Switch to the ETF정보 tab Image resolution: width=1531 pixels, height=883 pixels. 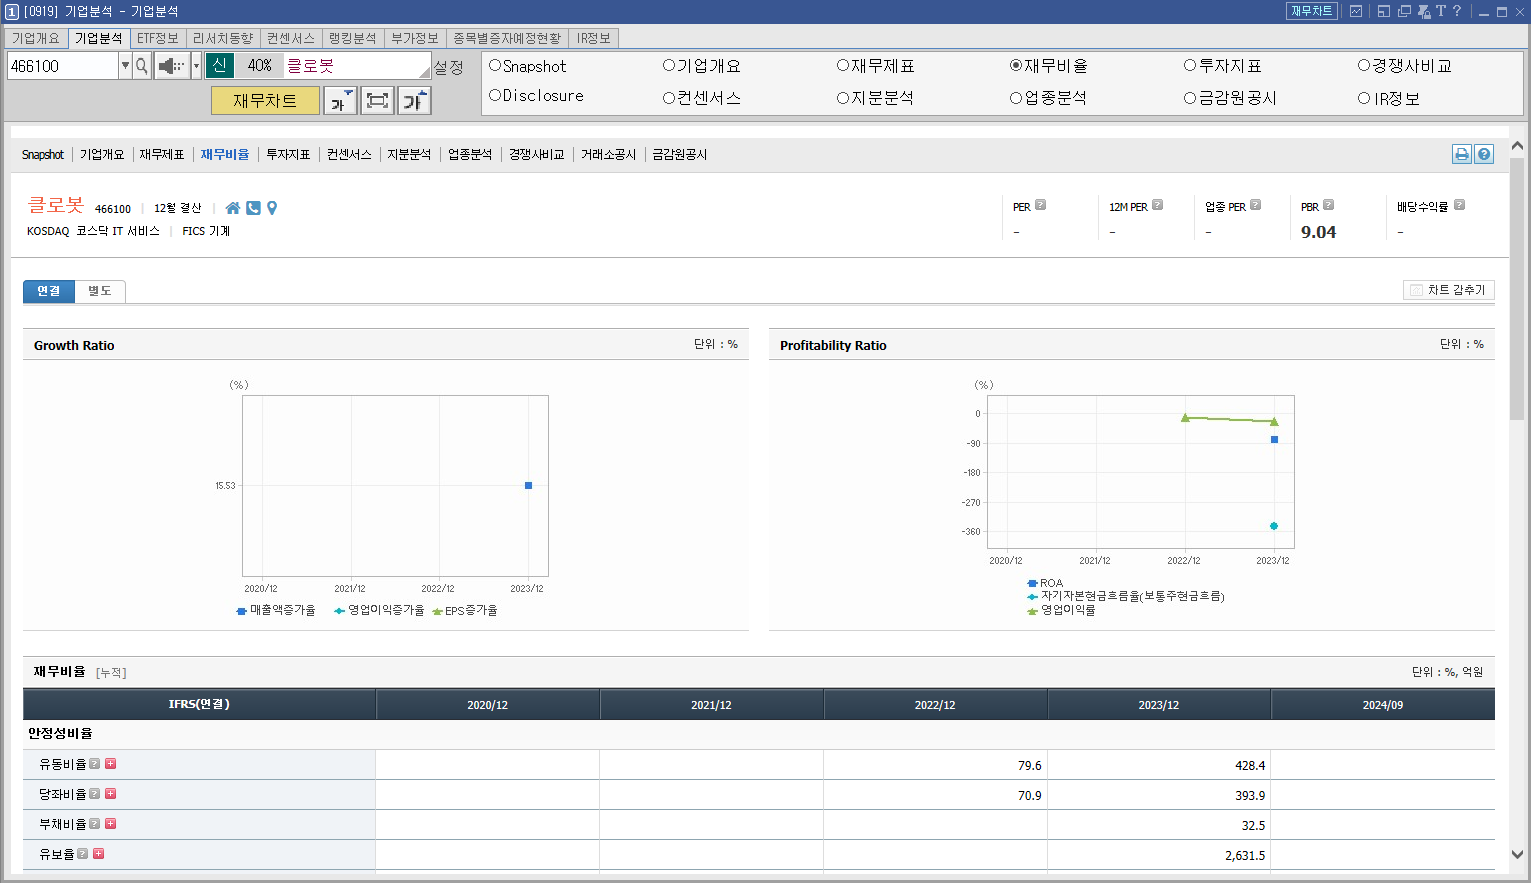point(158,38)
